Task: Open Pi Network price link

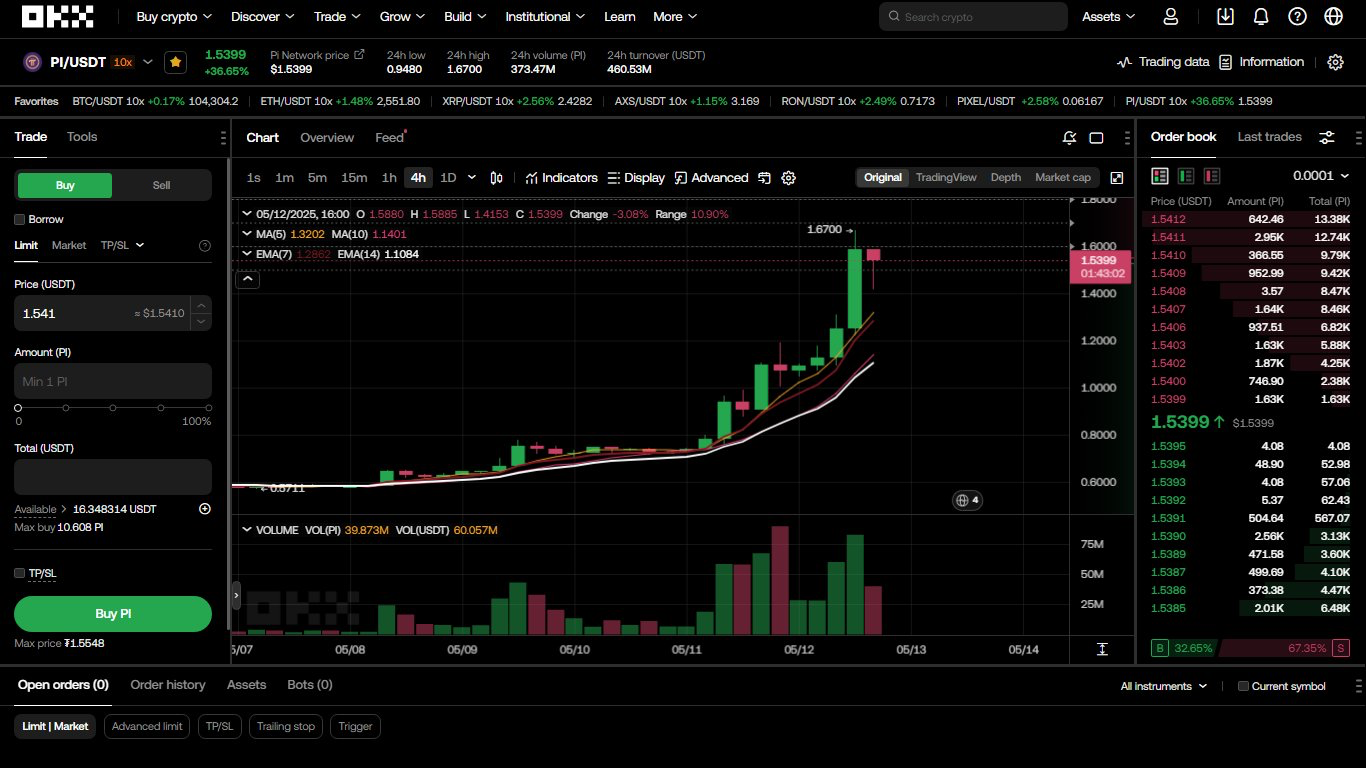Action: pyautogui.click(x=318, y=55)
